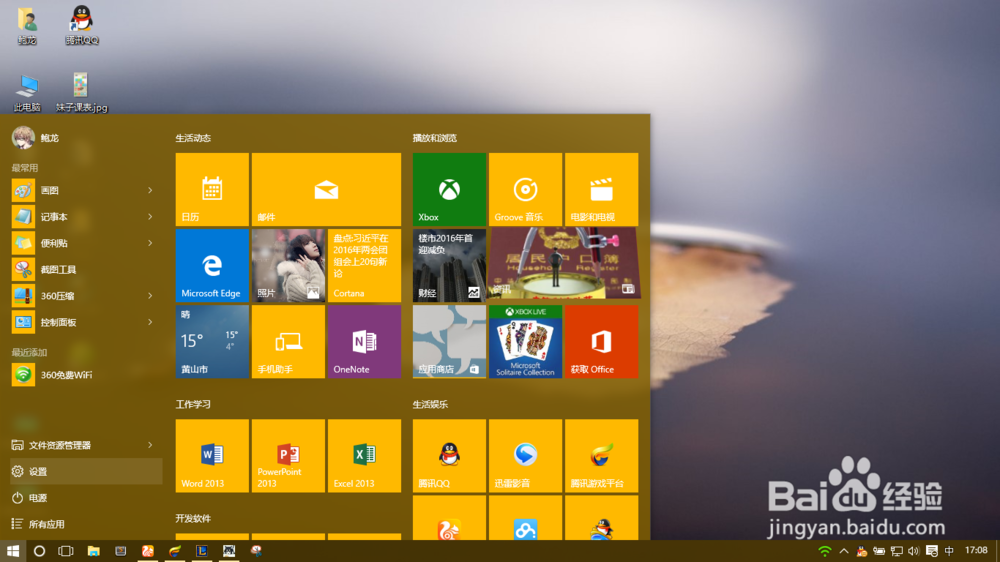Screen dimensions: 1000x562
Task: Expand jump list arrow for 360压缩
Action: pos(151,296)
